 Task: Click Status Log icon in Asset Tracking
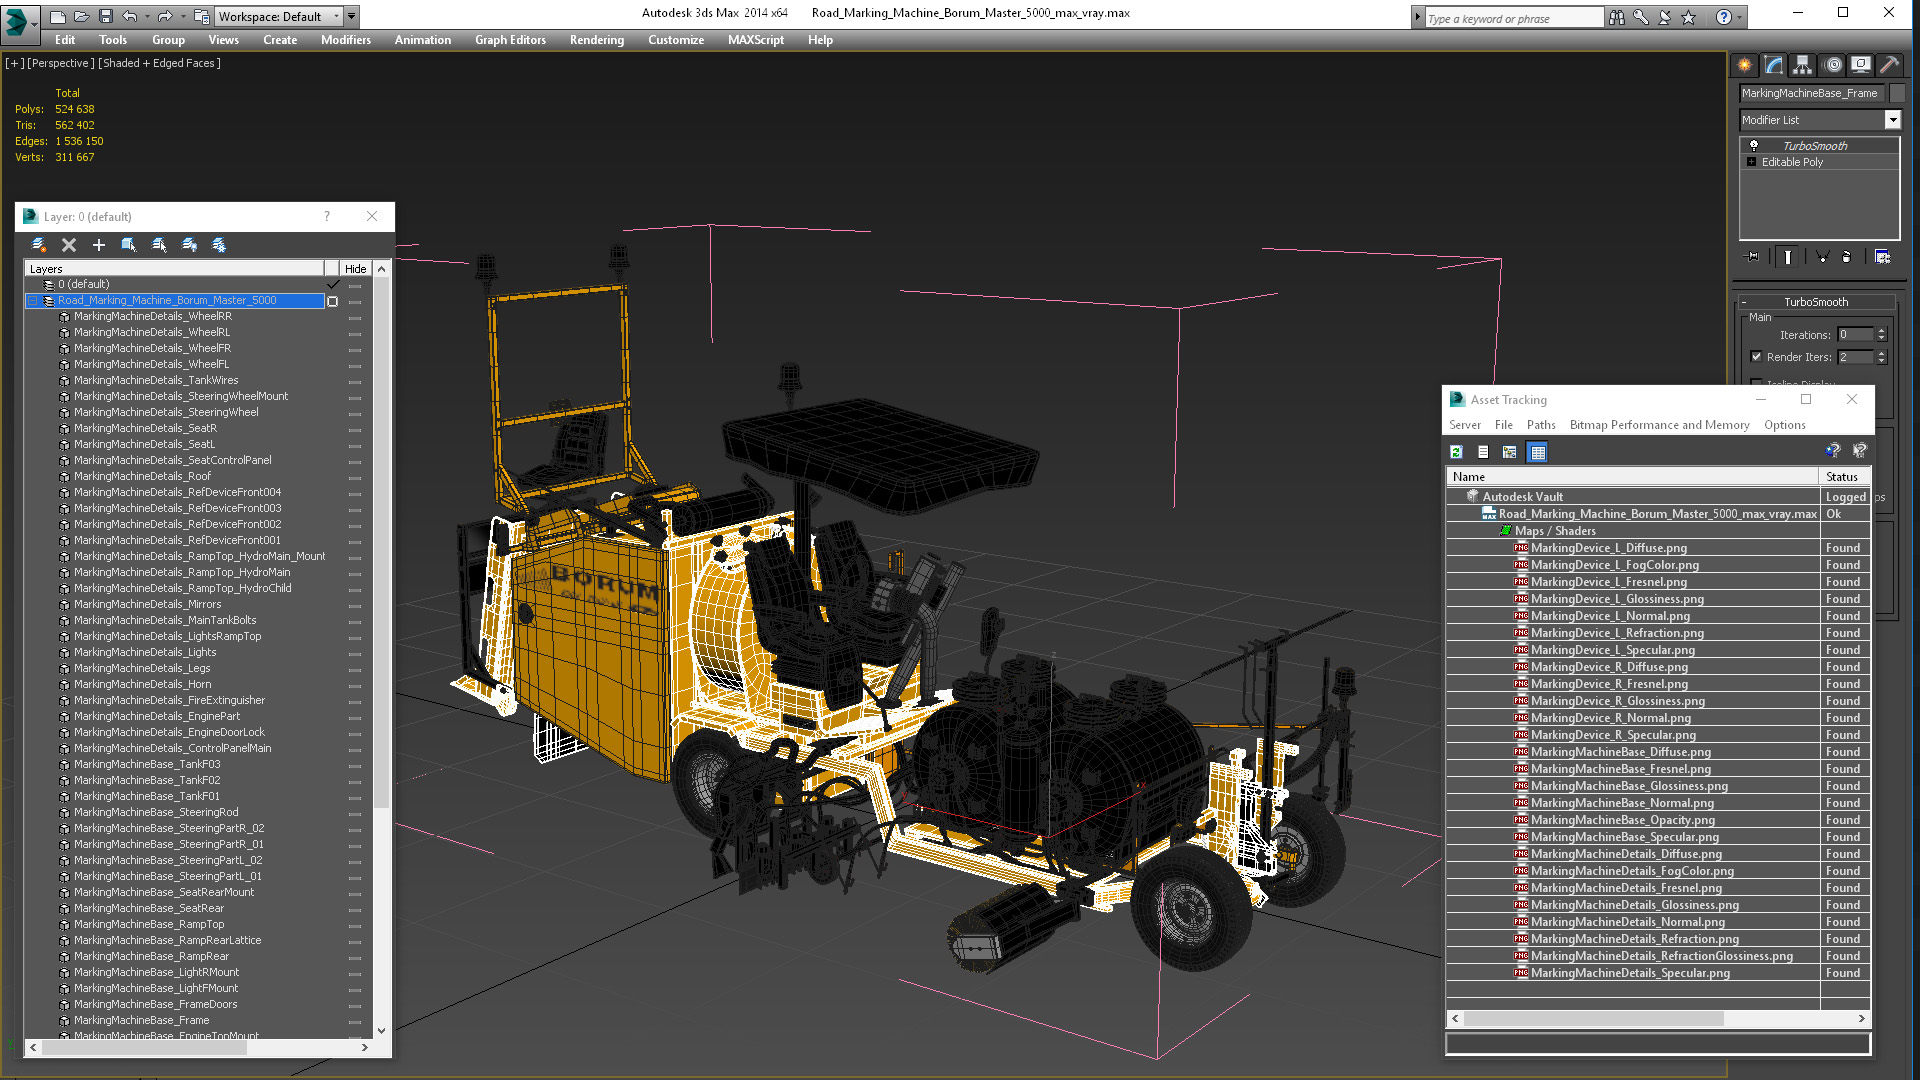coord(1483,453)
